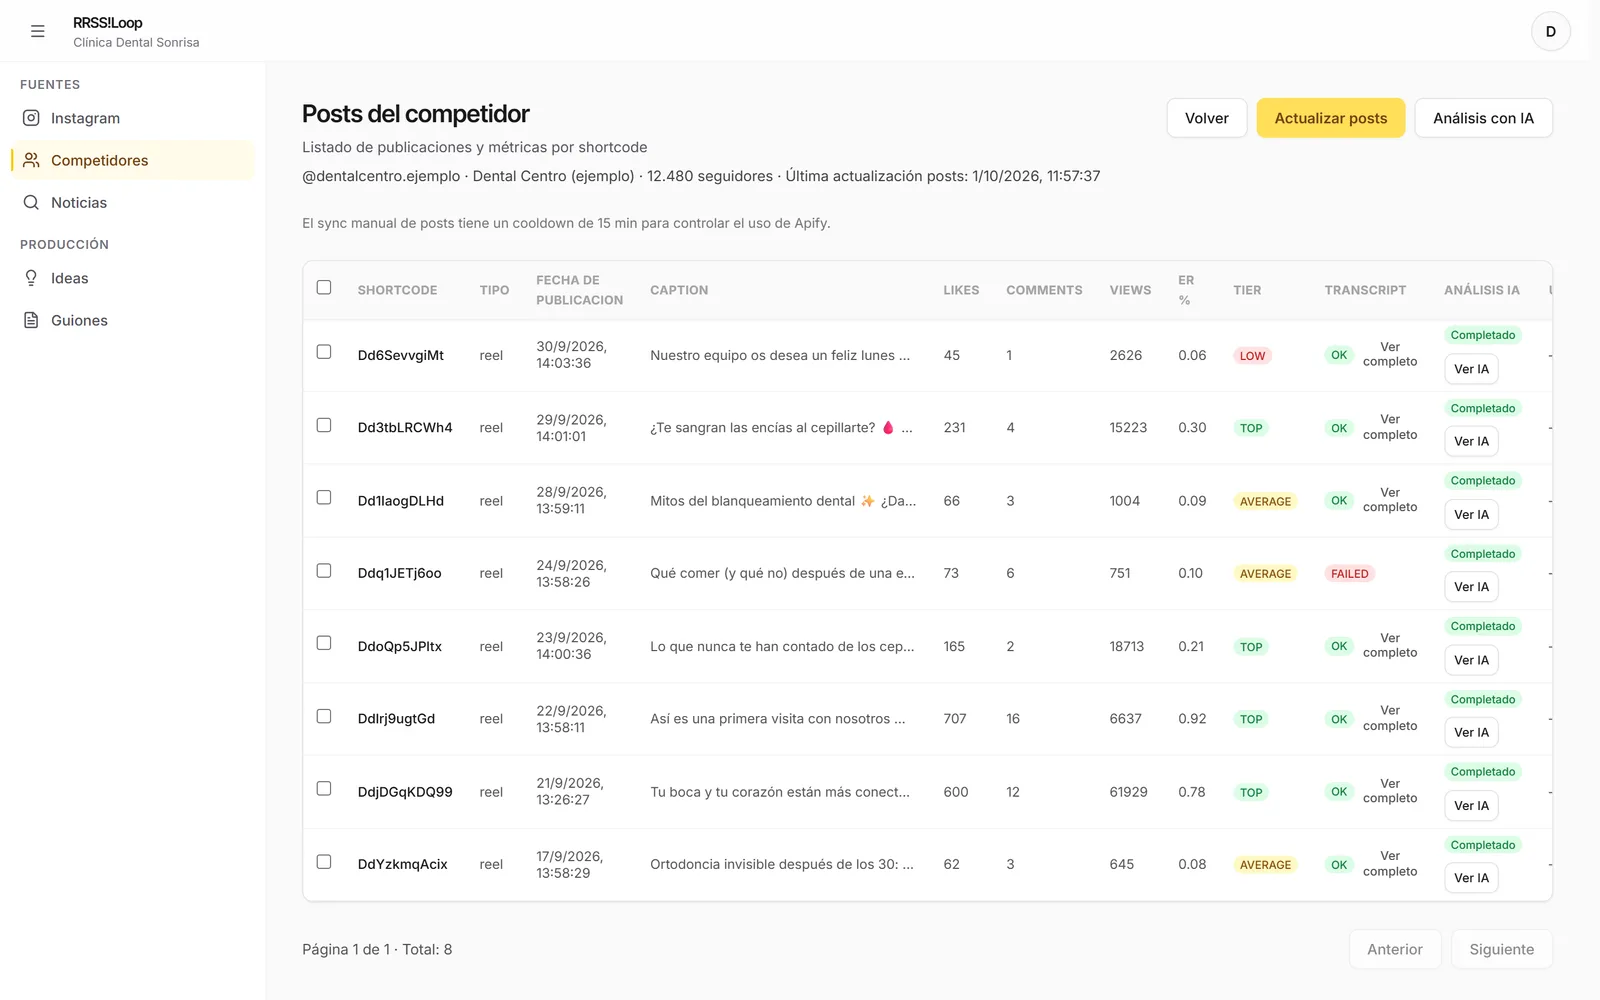Open Ver IA for DdjDGqKDQ99
The image size is (1600, 1000).
[x=1471, y=806]
